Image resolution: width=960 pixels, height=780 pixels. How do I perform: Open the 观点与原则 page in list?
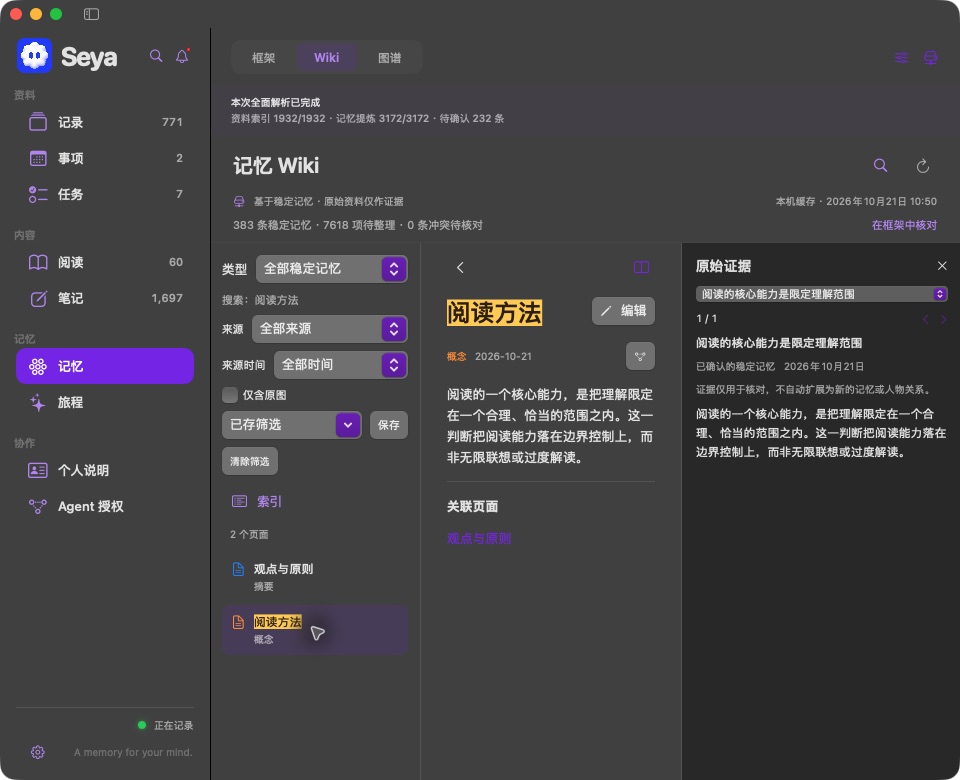click(x=315, y=576)
